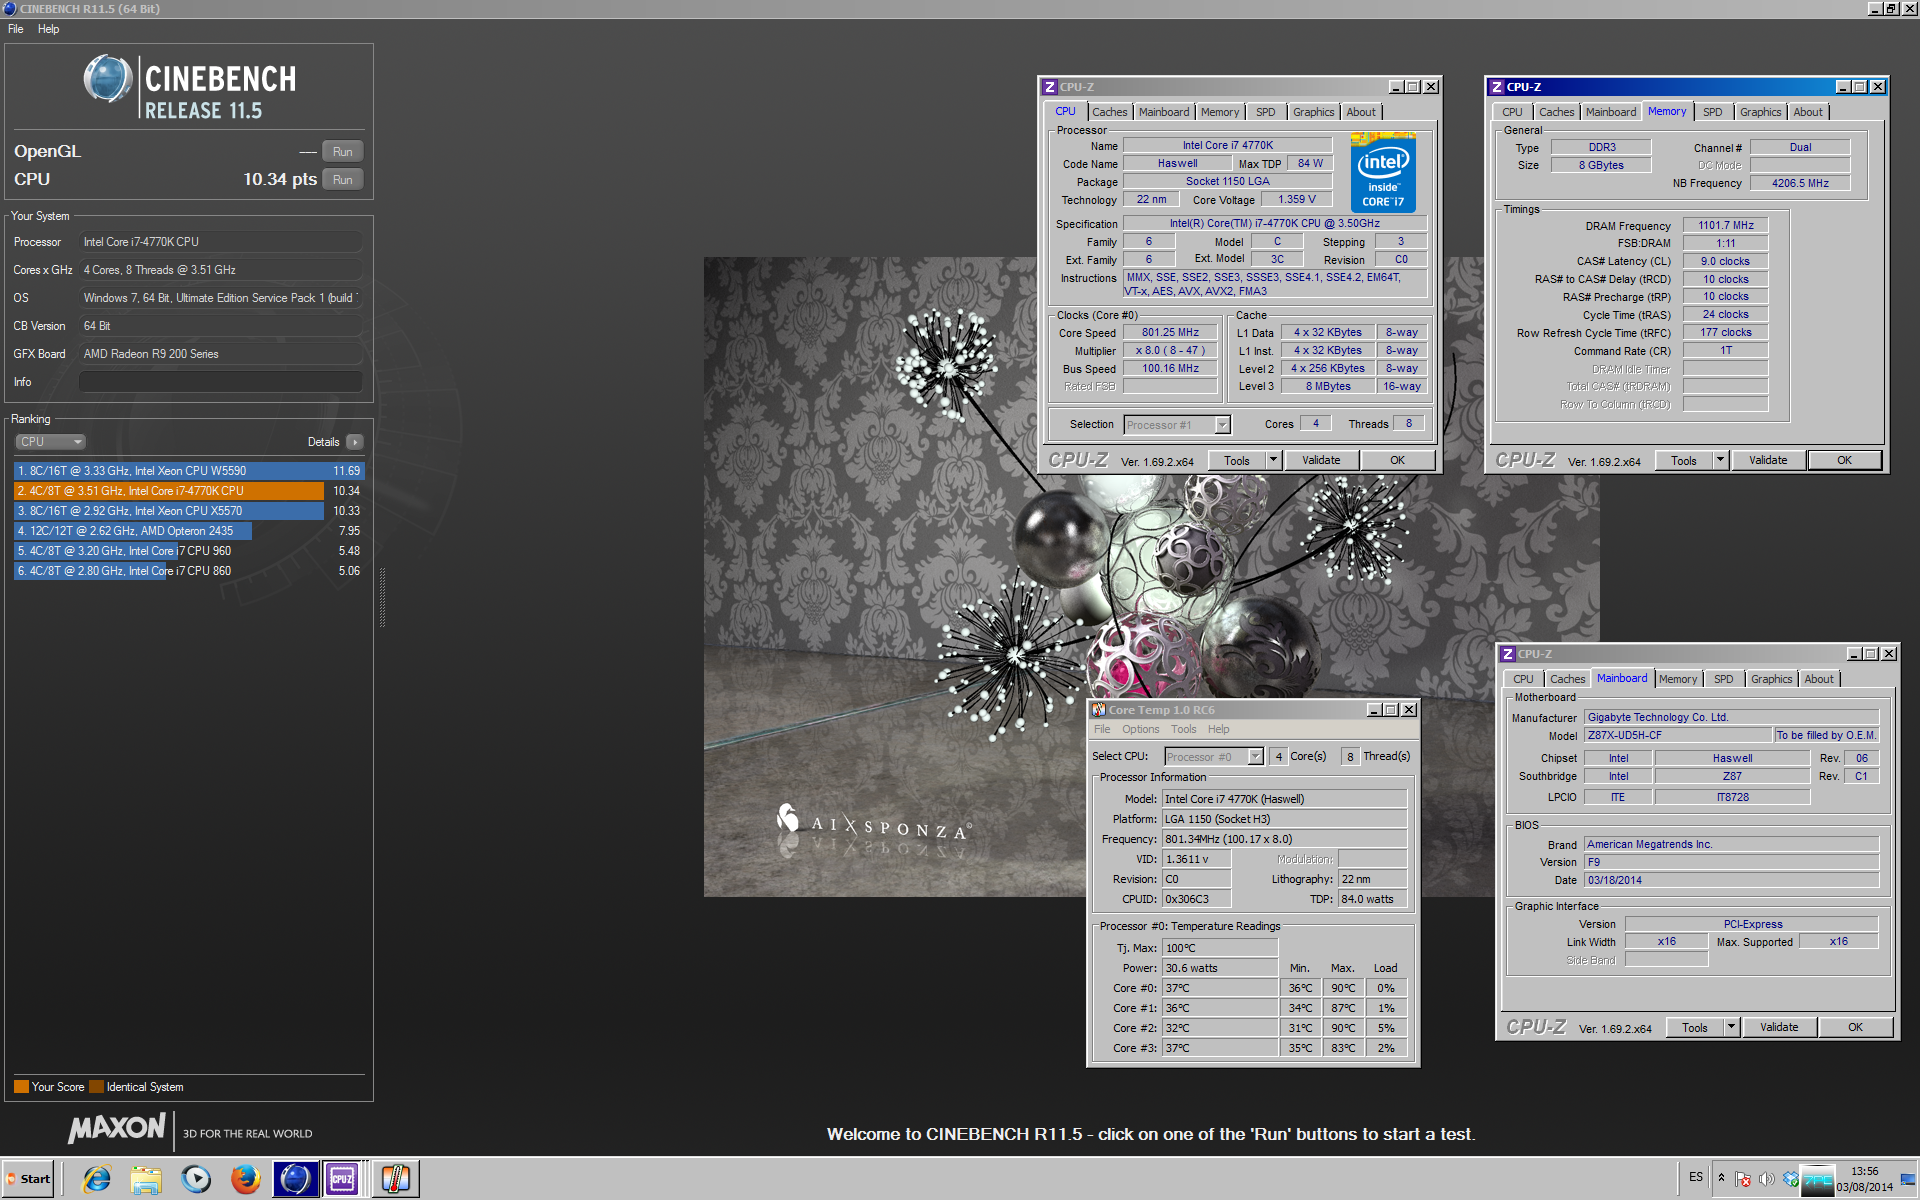Image resolution: width=1920 pixels, height=1200 pixels.
Task: Open About tab in CPU-Z Memory window
Action: point(1808,112)
